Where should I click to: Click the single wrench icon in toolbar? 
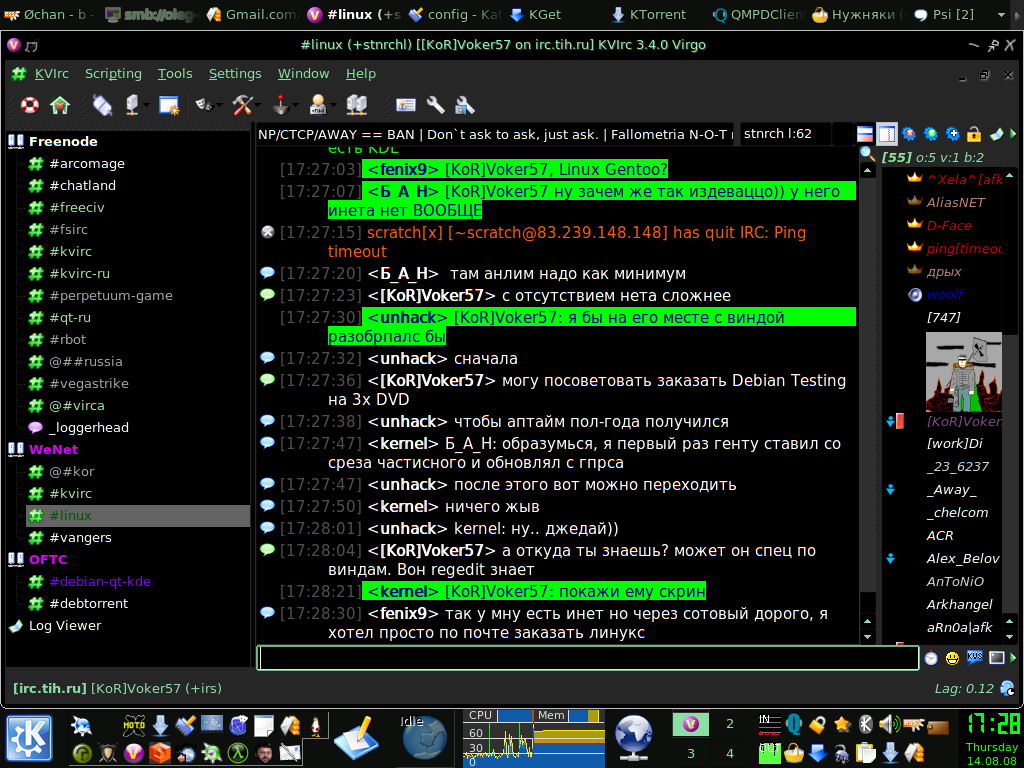(435, 104)
